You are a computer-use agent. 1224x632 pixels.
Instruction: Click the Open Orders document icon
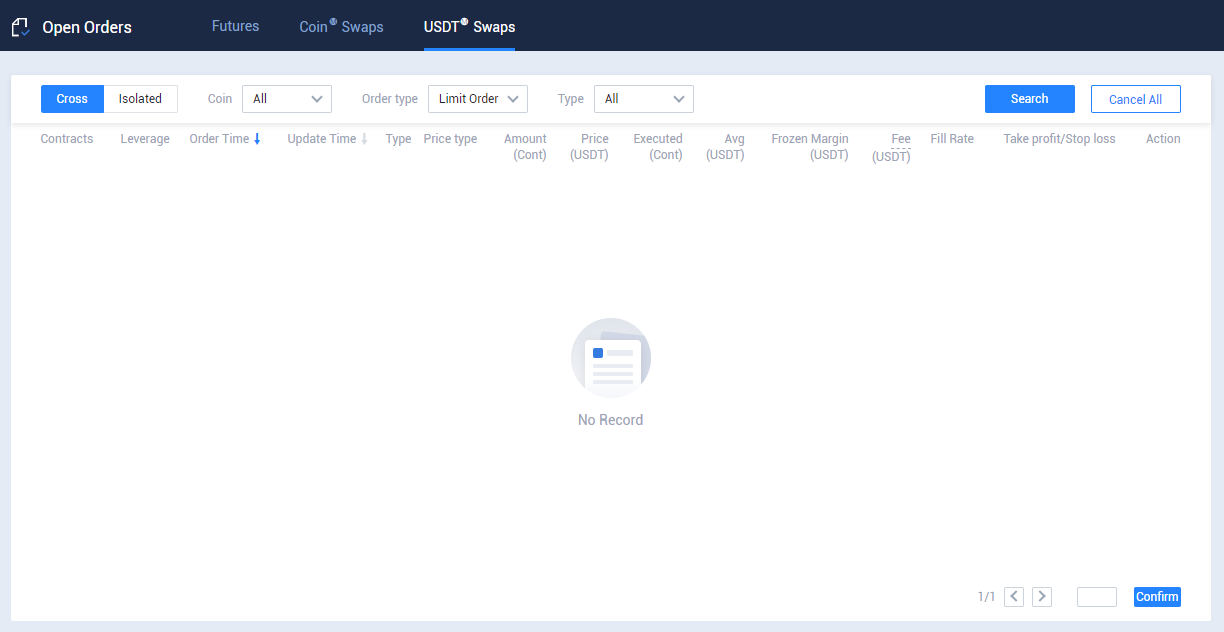[20, 28]
